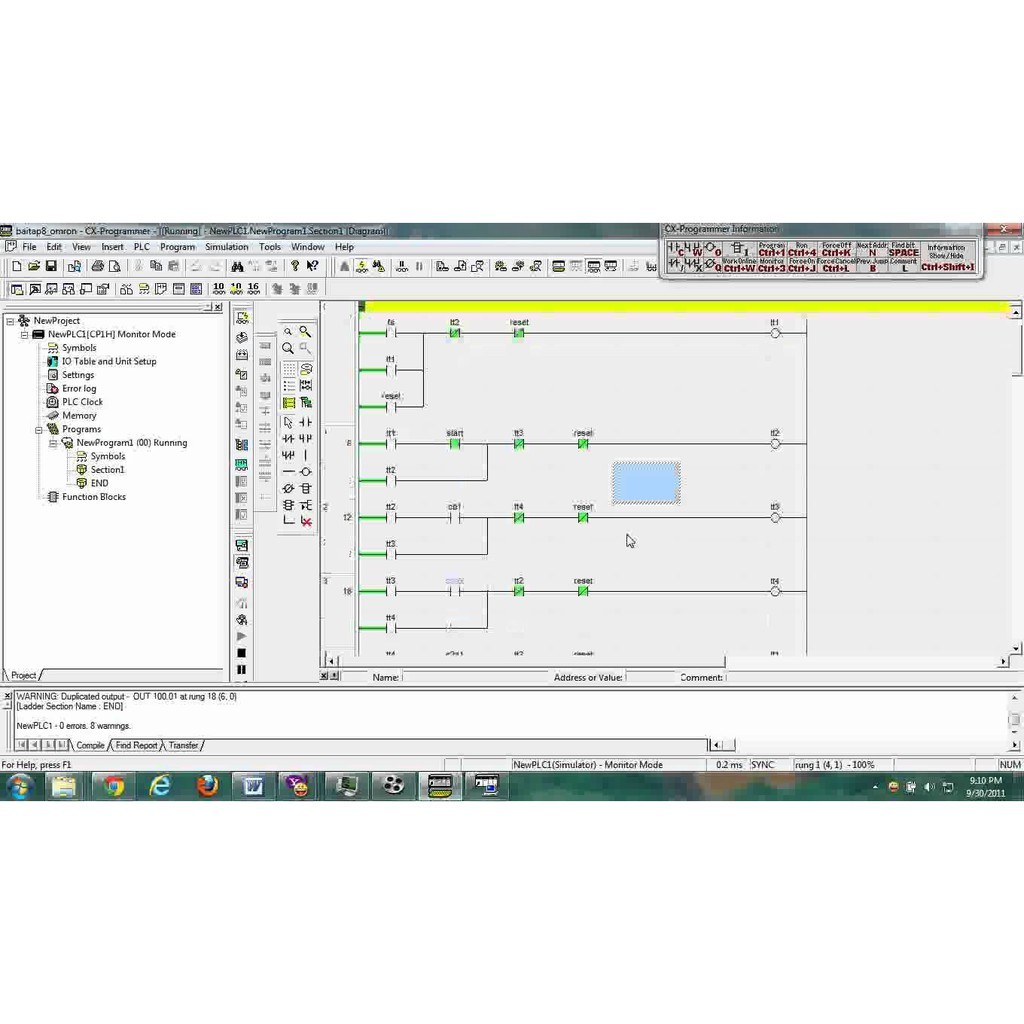
Task: Collapse the Programs tree node
Action: 39,430
